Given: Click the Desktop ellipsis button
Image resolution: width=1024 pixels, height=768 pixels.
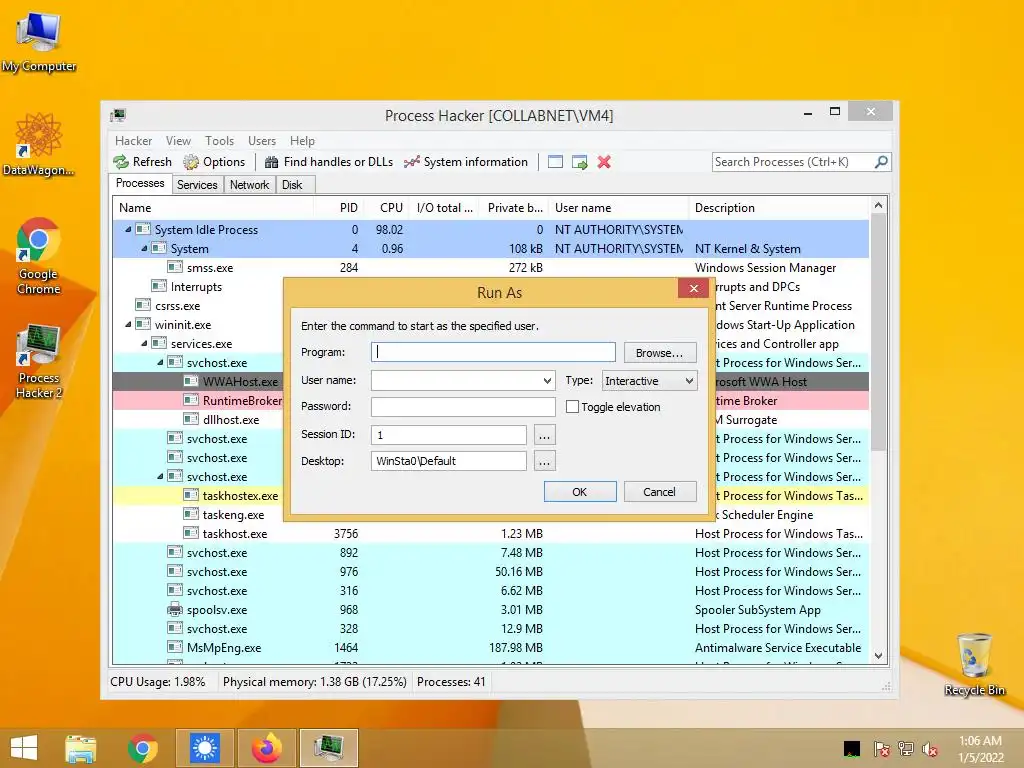Looking at the screenshot, I should pos(544,461).
